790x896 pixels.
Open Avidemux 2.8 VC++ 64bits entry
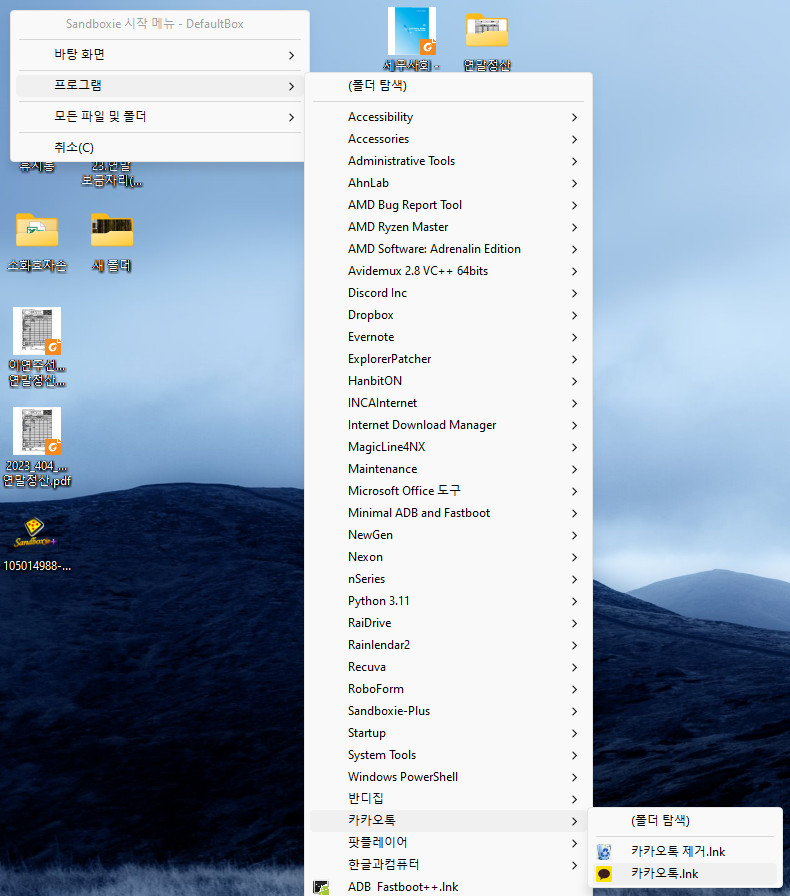449,271
